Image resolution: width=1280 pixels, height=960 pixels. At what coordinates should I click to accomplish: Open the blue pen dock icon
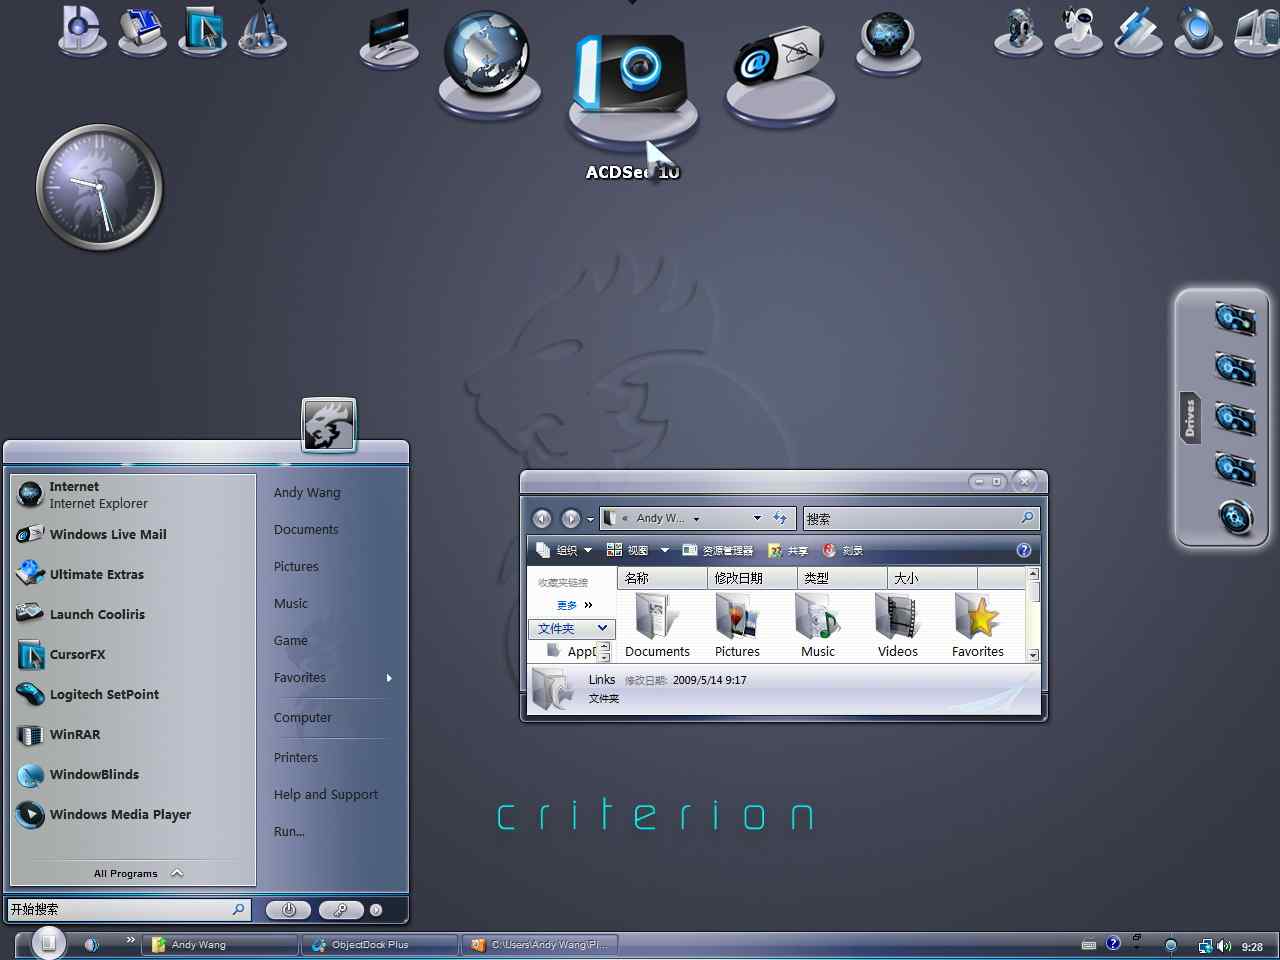(1139, 30)
